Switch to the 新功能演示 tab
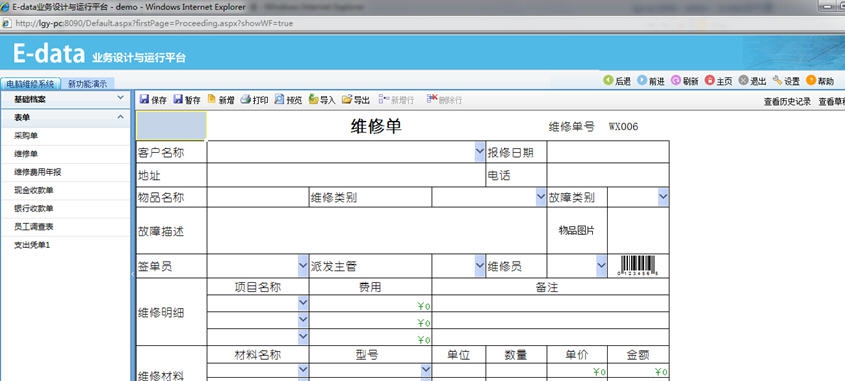Screen dimensions: 845x381 coord(87,84)
